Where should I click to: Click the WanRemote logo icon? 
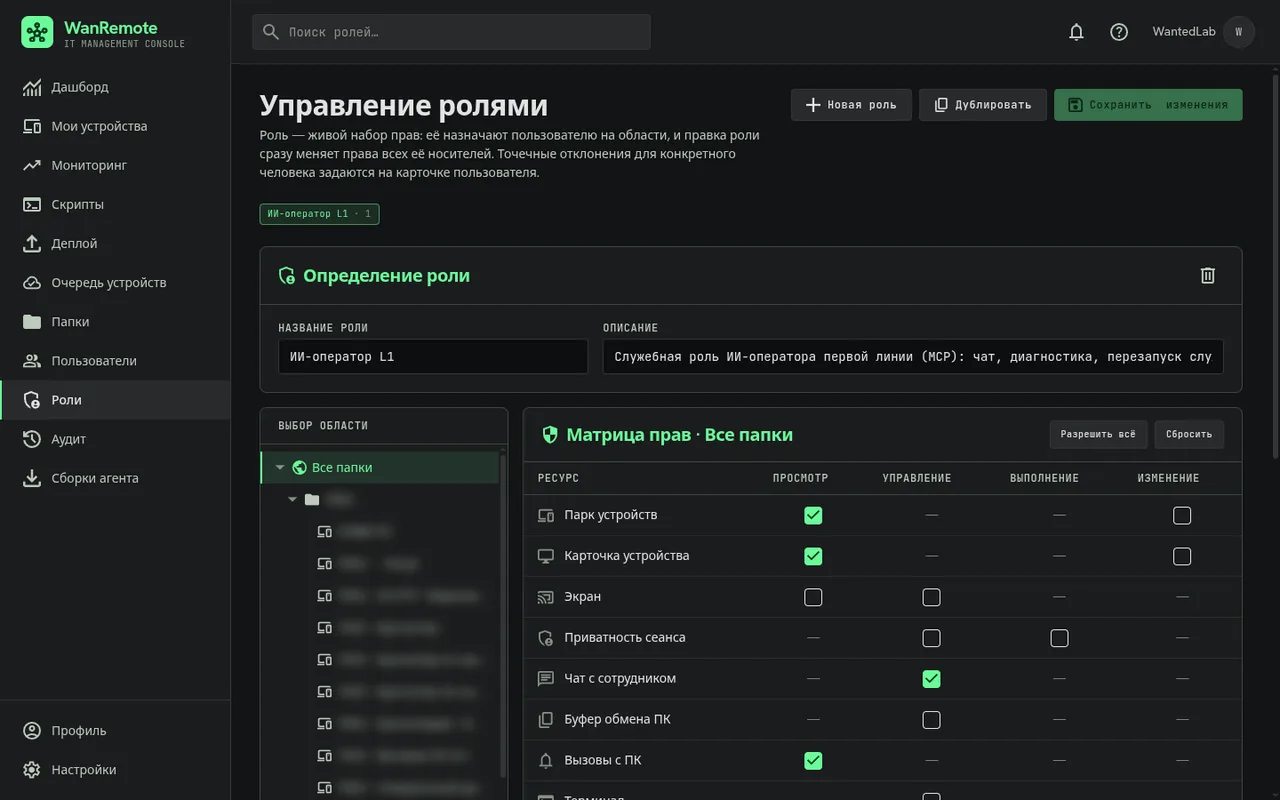coord(37,32)
